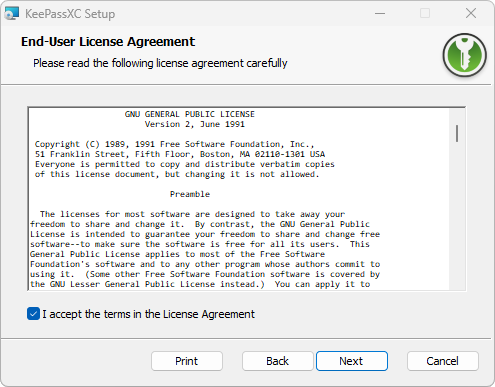Click the Preamble heading in the license
Image resolution: width=495 pixels, height=387 pixels.
point(190,194)
